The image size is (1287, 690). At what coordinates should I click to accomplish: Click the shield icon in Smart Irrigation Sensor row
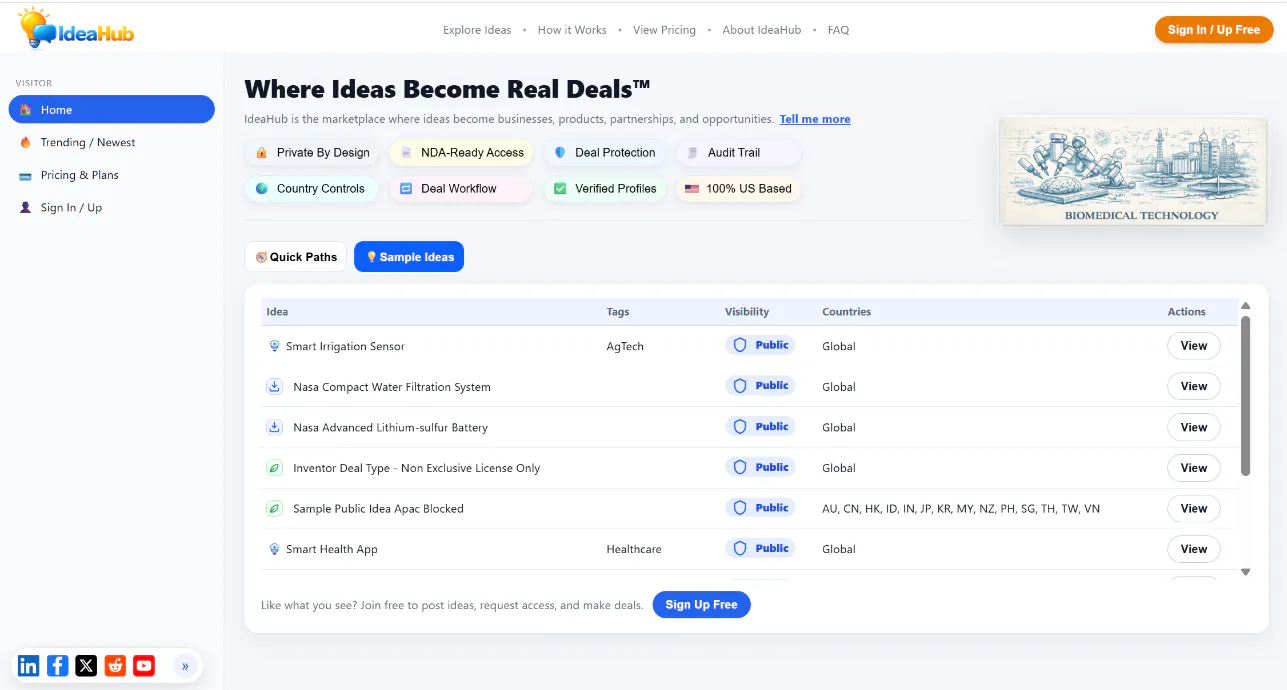[740, 345]
